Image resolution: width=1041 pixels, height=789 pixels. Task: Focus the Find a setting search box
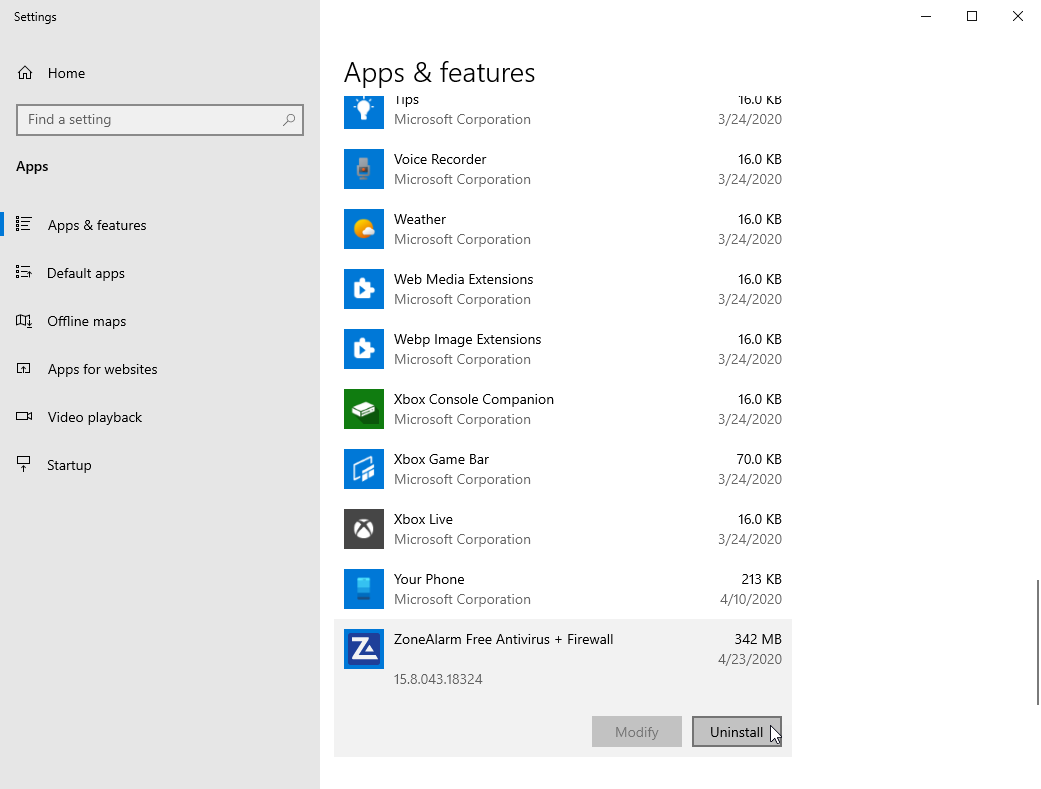(160, 120)
